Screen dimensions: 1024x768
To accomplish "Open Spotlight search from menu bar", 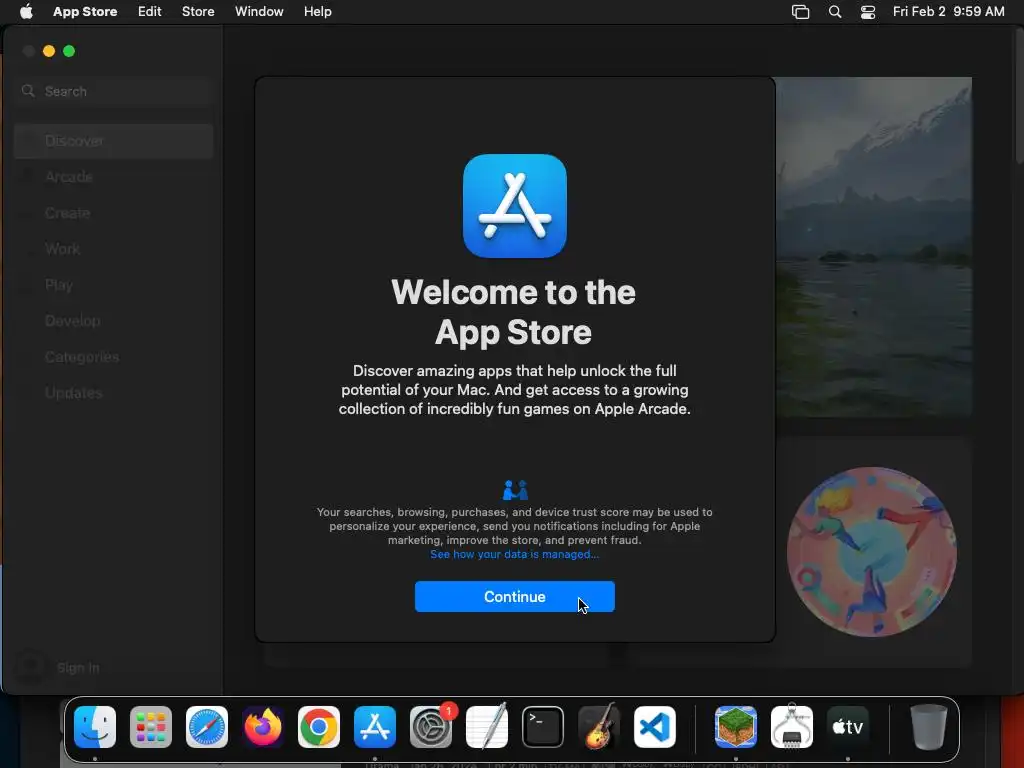I will tap(835, 12).
